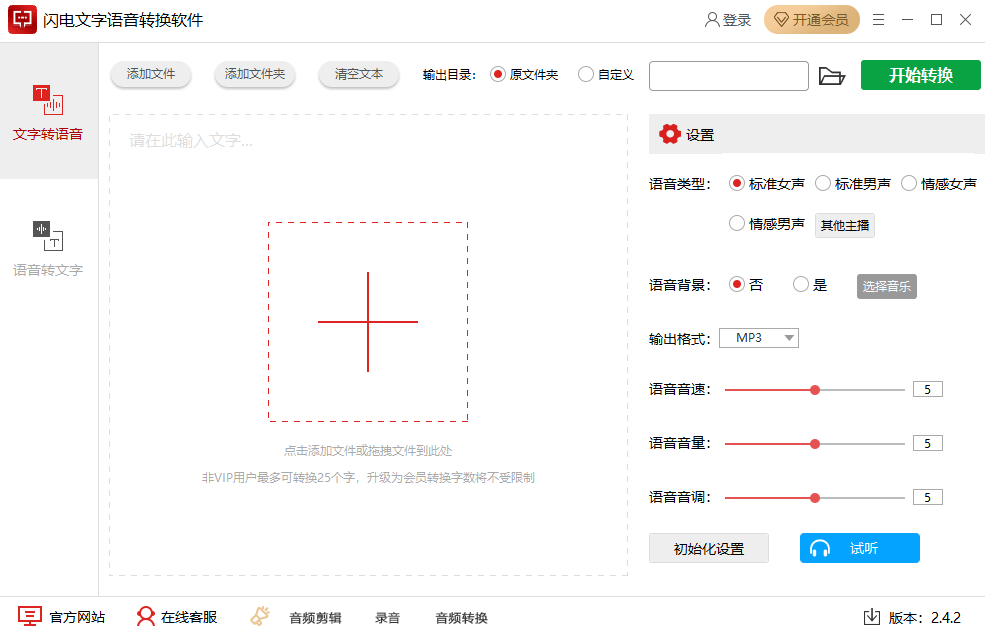The image size is (985, 633).
Task: Click 试听 to preview audio
Action: [859, 548]
